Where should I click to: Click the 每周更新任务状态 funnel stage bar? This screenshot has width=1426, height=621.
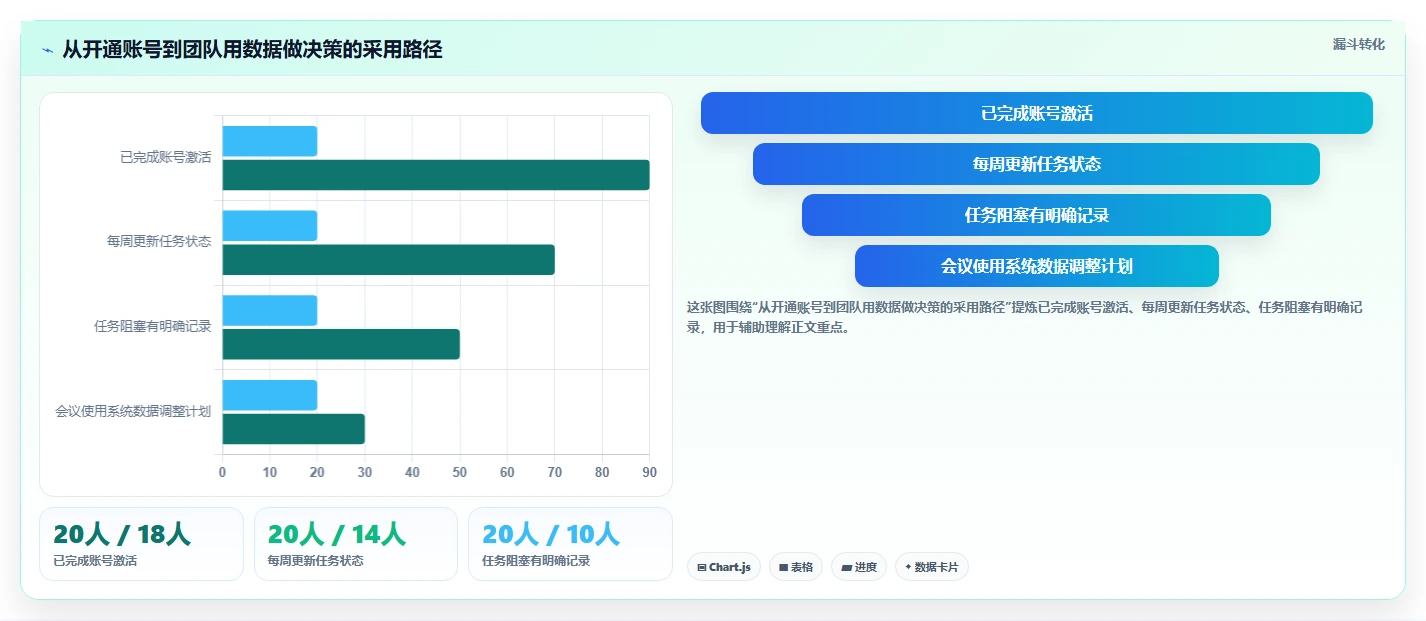1036,164
